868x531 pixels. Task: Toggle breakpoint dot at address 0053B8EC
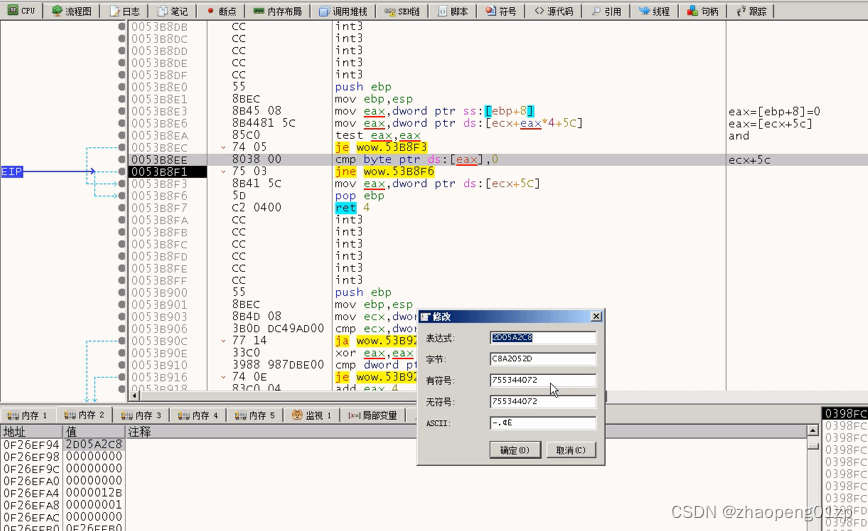pyautogui.click(x=121, y=148)
